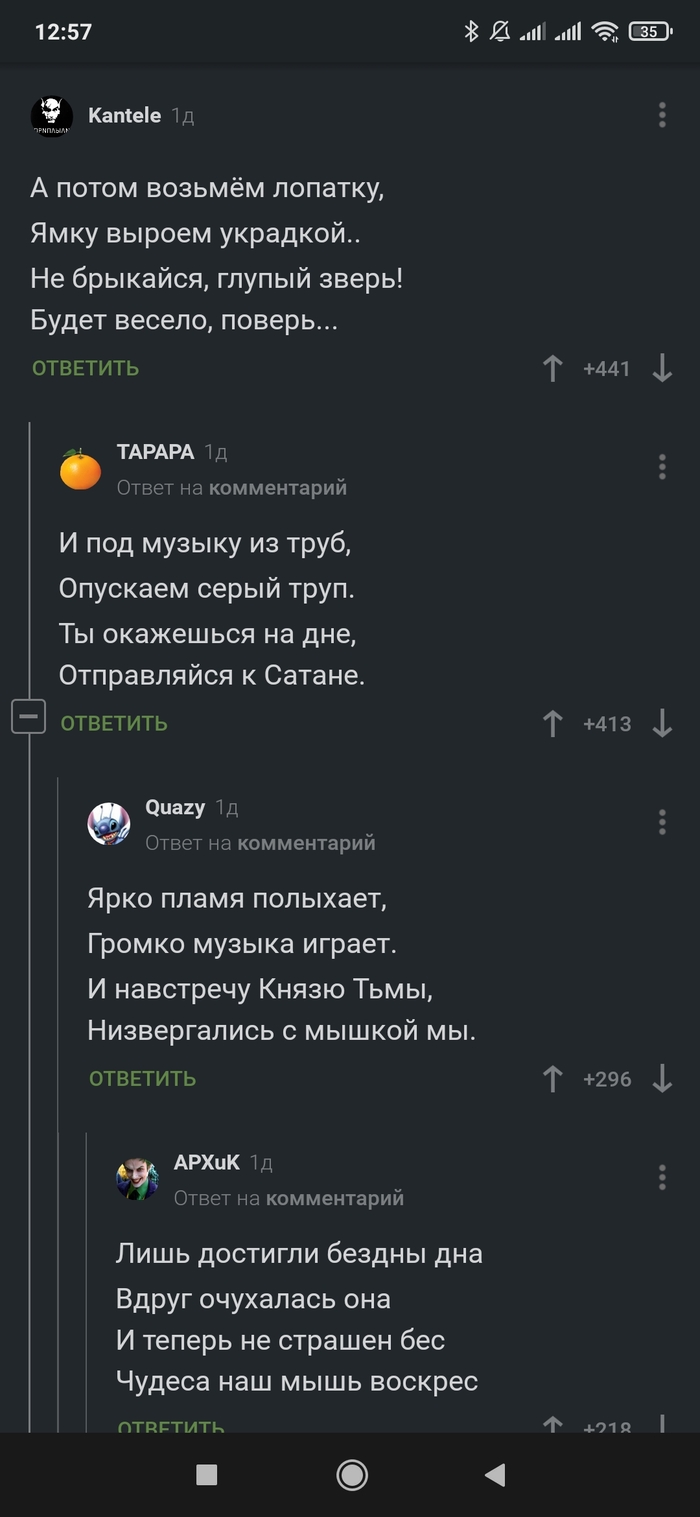Reply to ТАРАРА's comment
The height and width of the screenshot is (1517, 700).
[x=114, y=723]
